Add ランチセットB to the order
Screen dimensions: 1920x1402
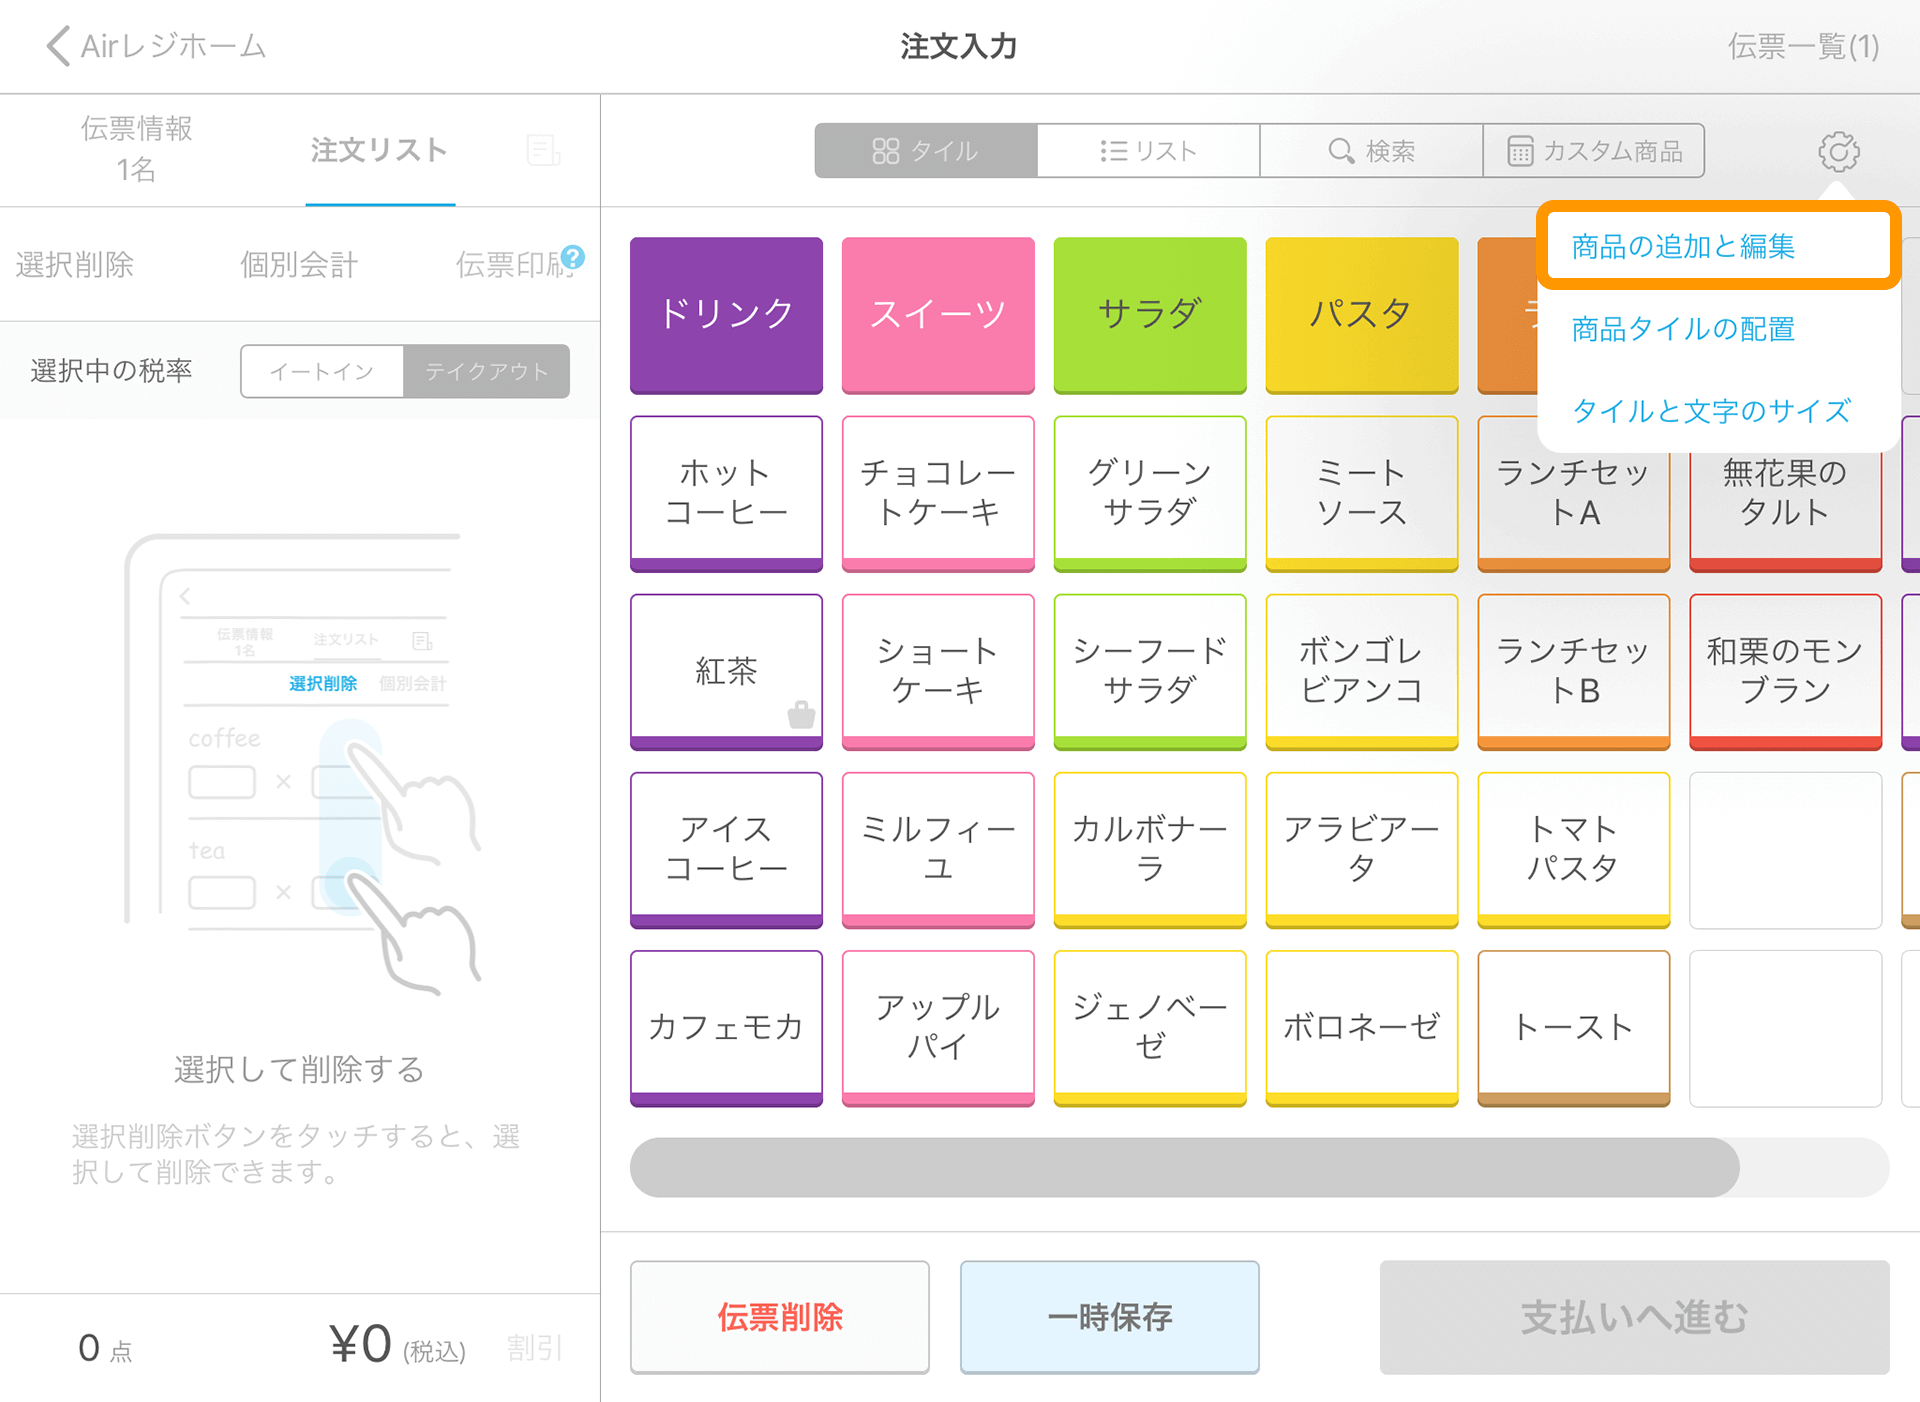coord(1574,671)
